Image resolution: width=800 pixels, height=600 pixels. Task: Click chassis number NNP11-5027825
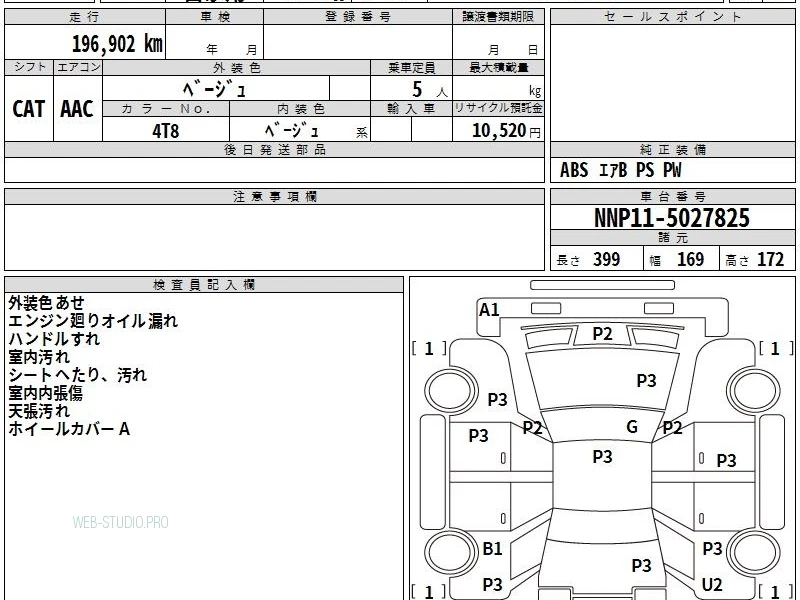pos(672,218)
